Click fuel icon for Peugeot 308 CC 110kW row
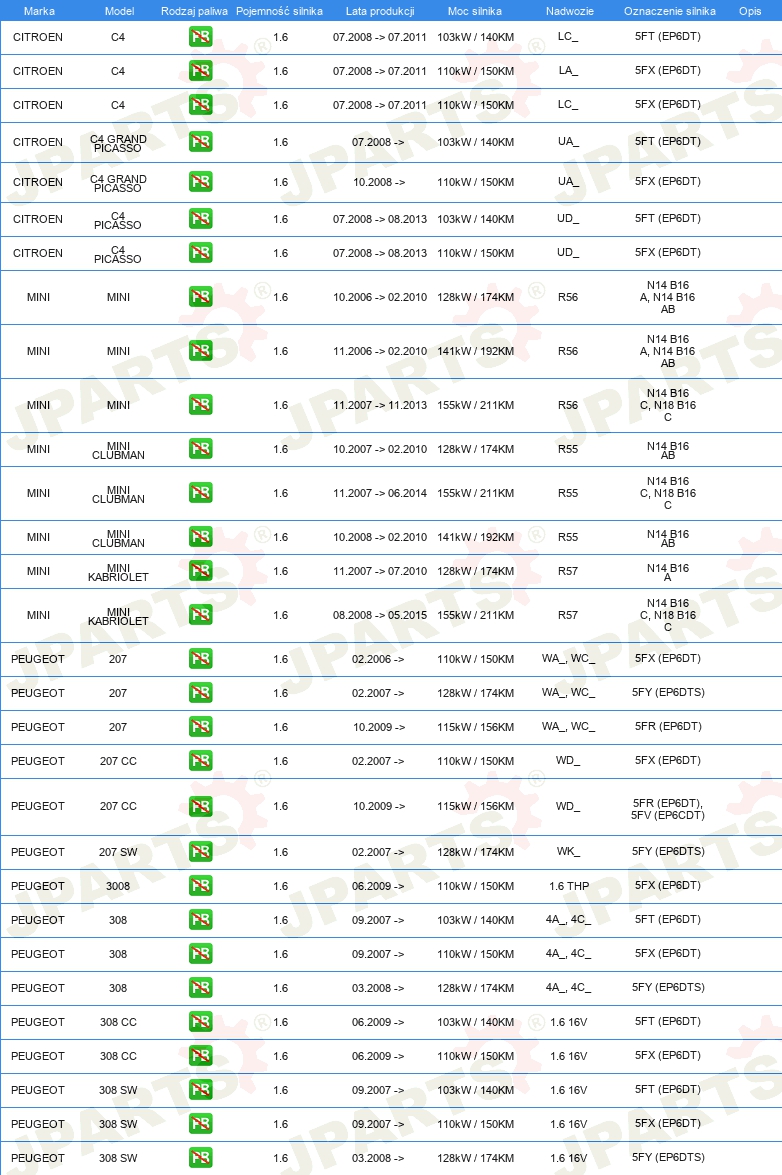The image size is (782, 1175). tap(201, 1056)
